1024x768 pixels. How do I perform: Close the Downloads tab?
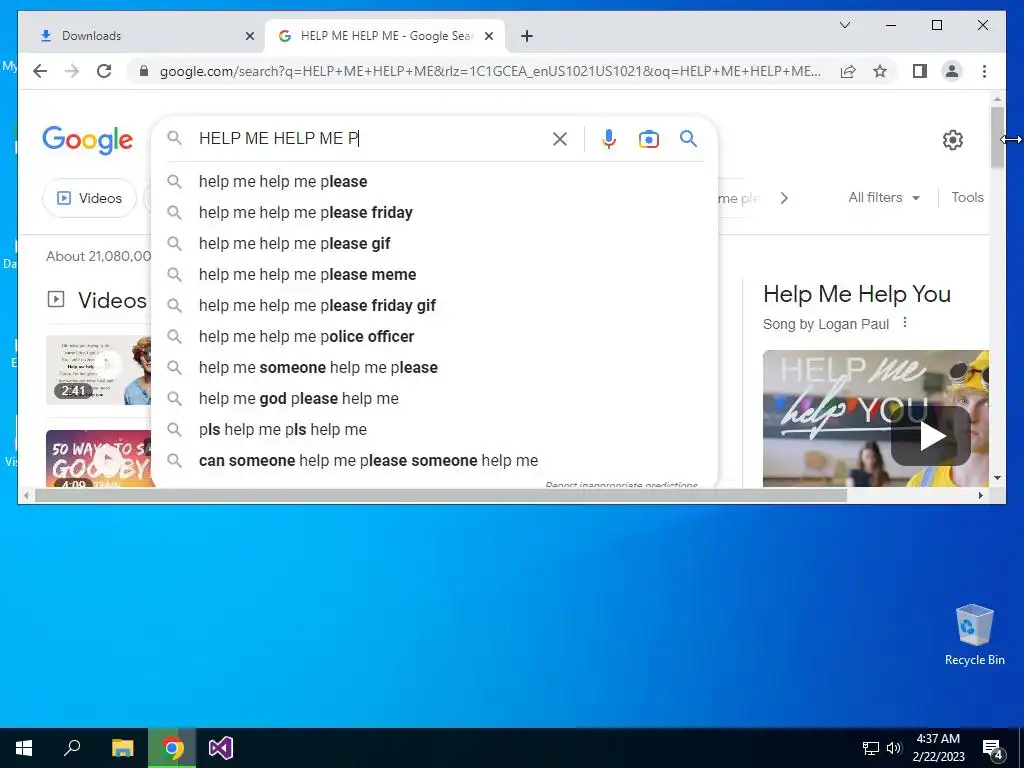(x=249, y=36)
